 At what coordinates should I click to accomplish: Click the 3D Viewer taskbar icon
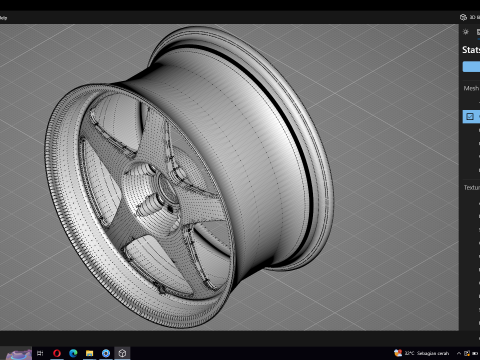click(122, 353)
